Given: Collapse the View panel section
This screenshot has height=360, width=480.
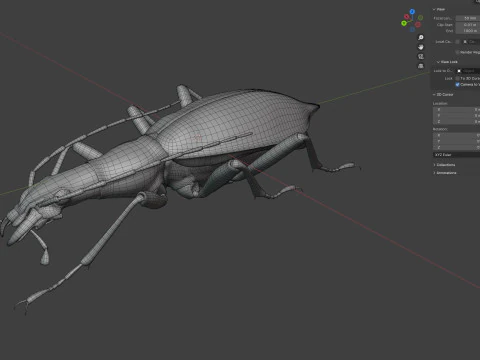Looking at the screenshot, I should point(439,9).
